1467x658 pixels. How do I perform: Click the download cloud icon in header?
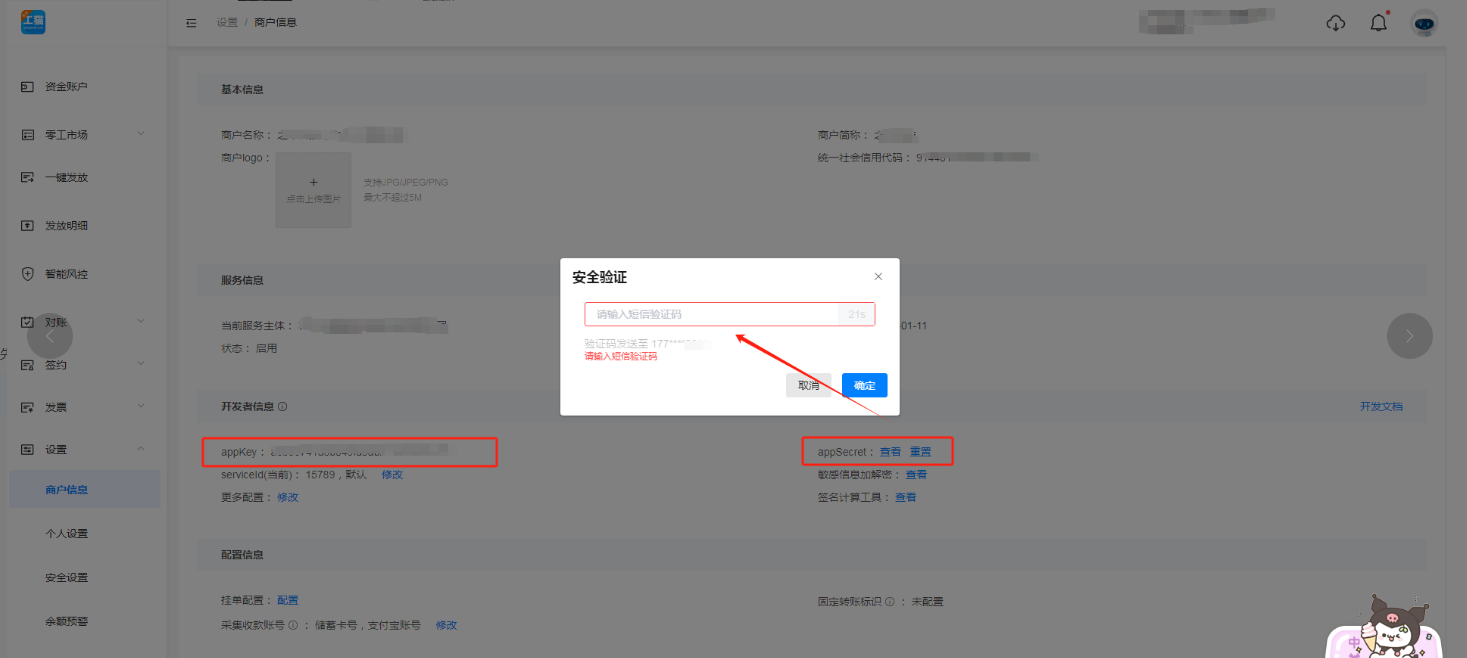1335,23
